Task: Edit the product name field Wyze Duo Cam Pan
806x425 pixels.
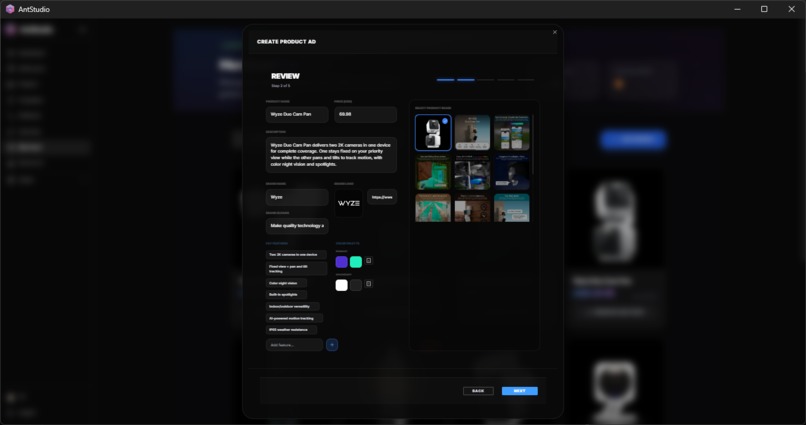Action: coord(297,114)
